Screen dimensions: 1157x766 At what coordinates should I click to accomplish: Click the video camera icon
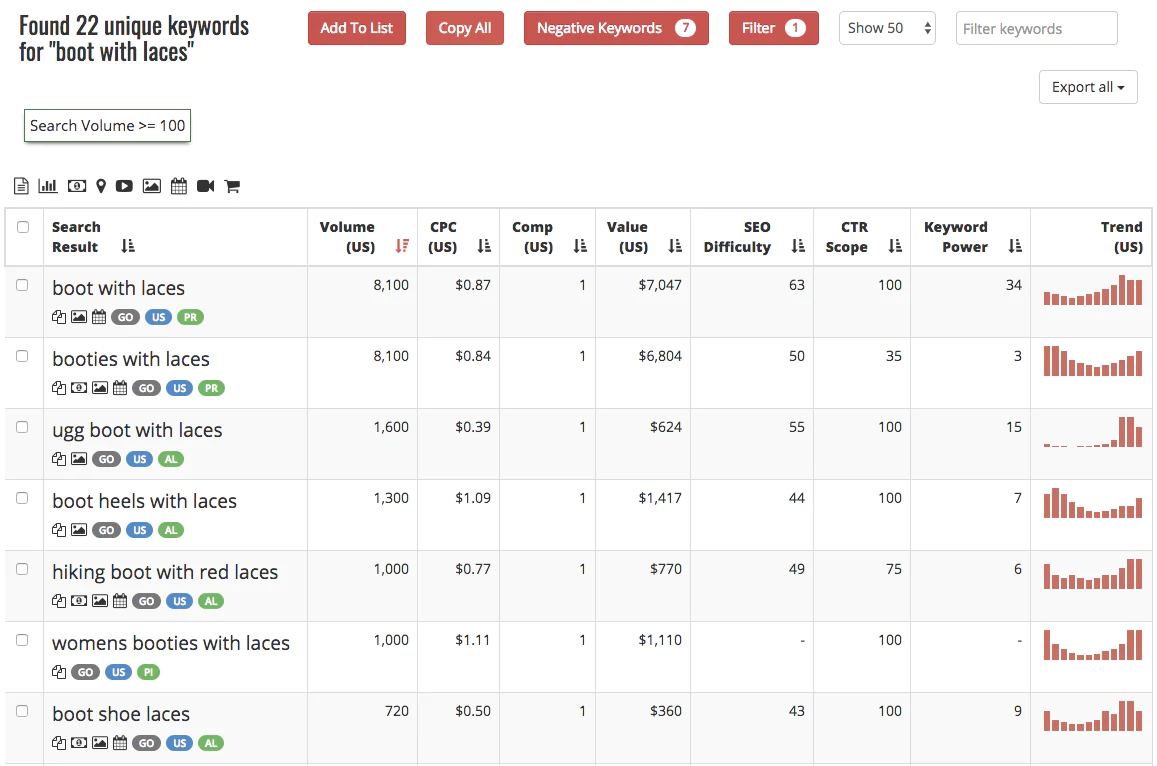tap(206, 186)
